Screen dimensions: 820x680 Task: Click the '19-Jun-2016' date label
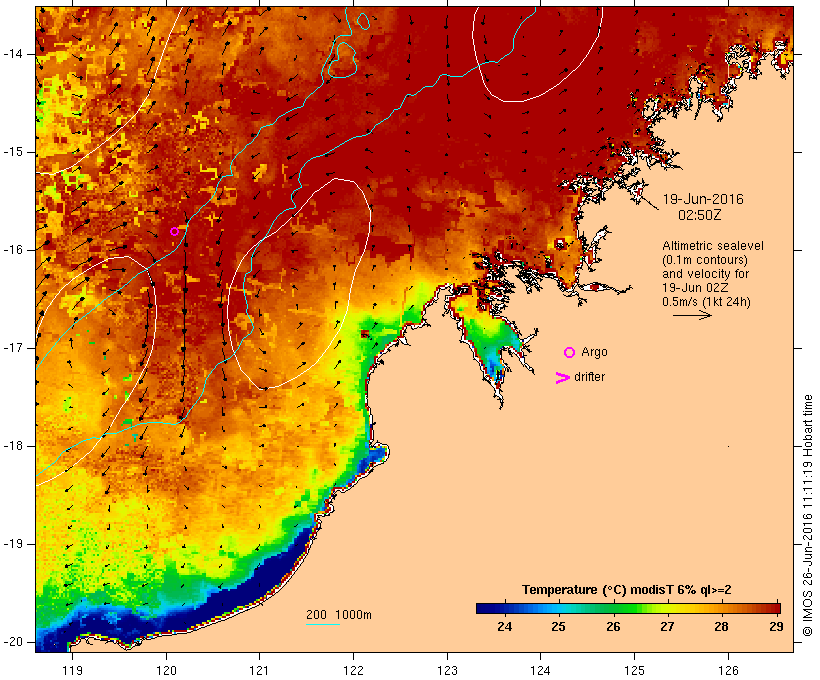(x=703, y=199)
